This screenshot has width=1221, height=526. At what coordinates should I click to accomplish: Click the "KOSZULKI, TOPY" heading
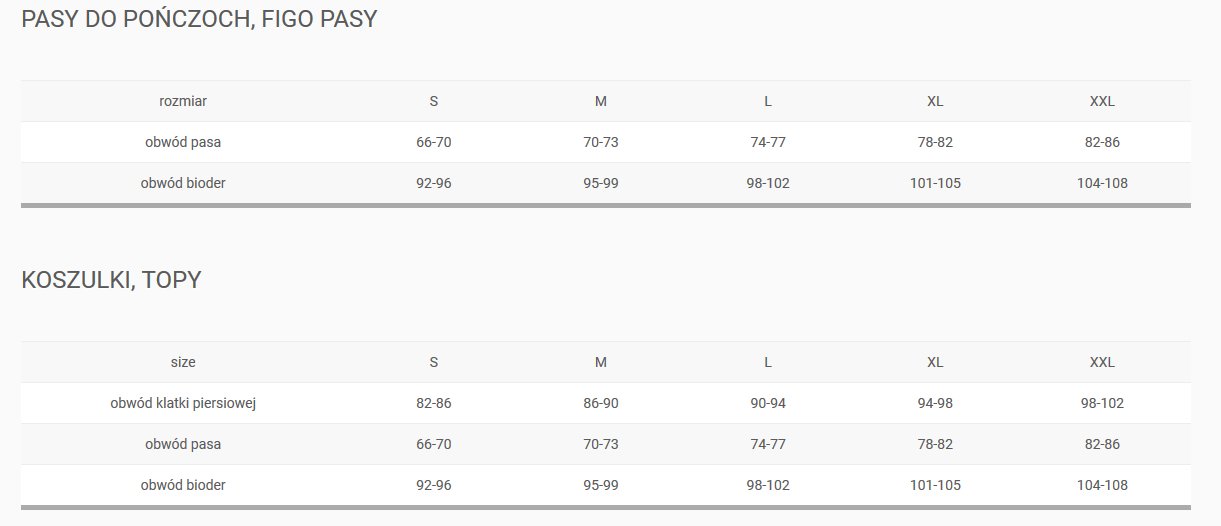111,280
